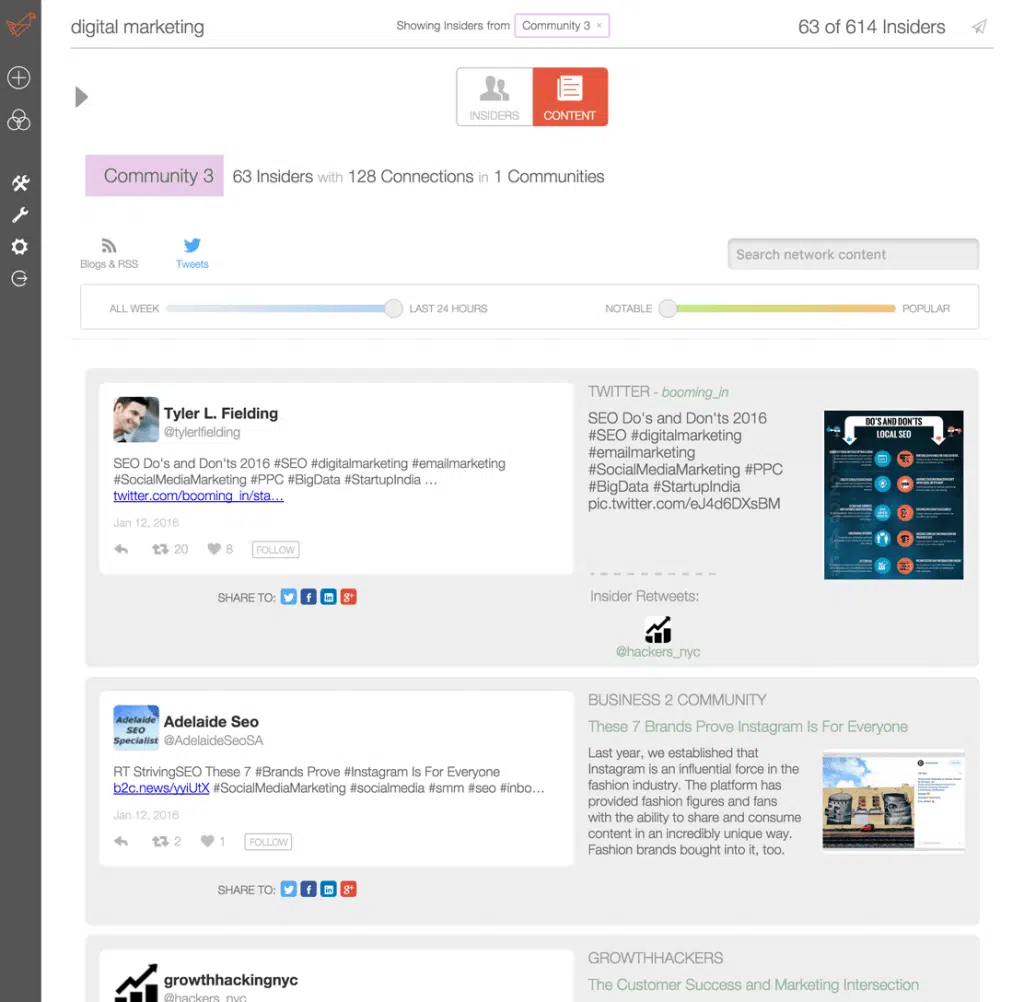Click the plus circle sidebar icon
The height and width of the screenshot is (1002, 1024).
point(19,78)
